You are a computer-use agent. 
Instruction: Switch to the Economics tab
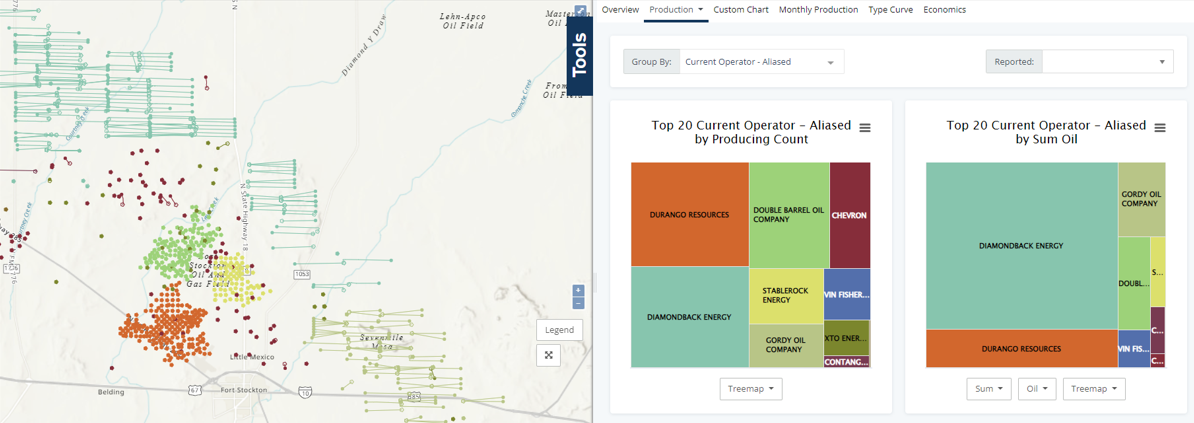point(944,10)
